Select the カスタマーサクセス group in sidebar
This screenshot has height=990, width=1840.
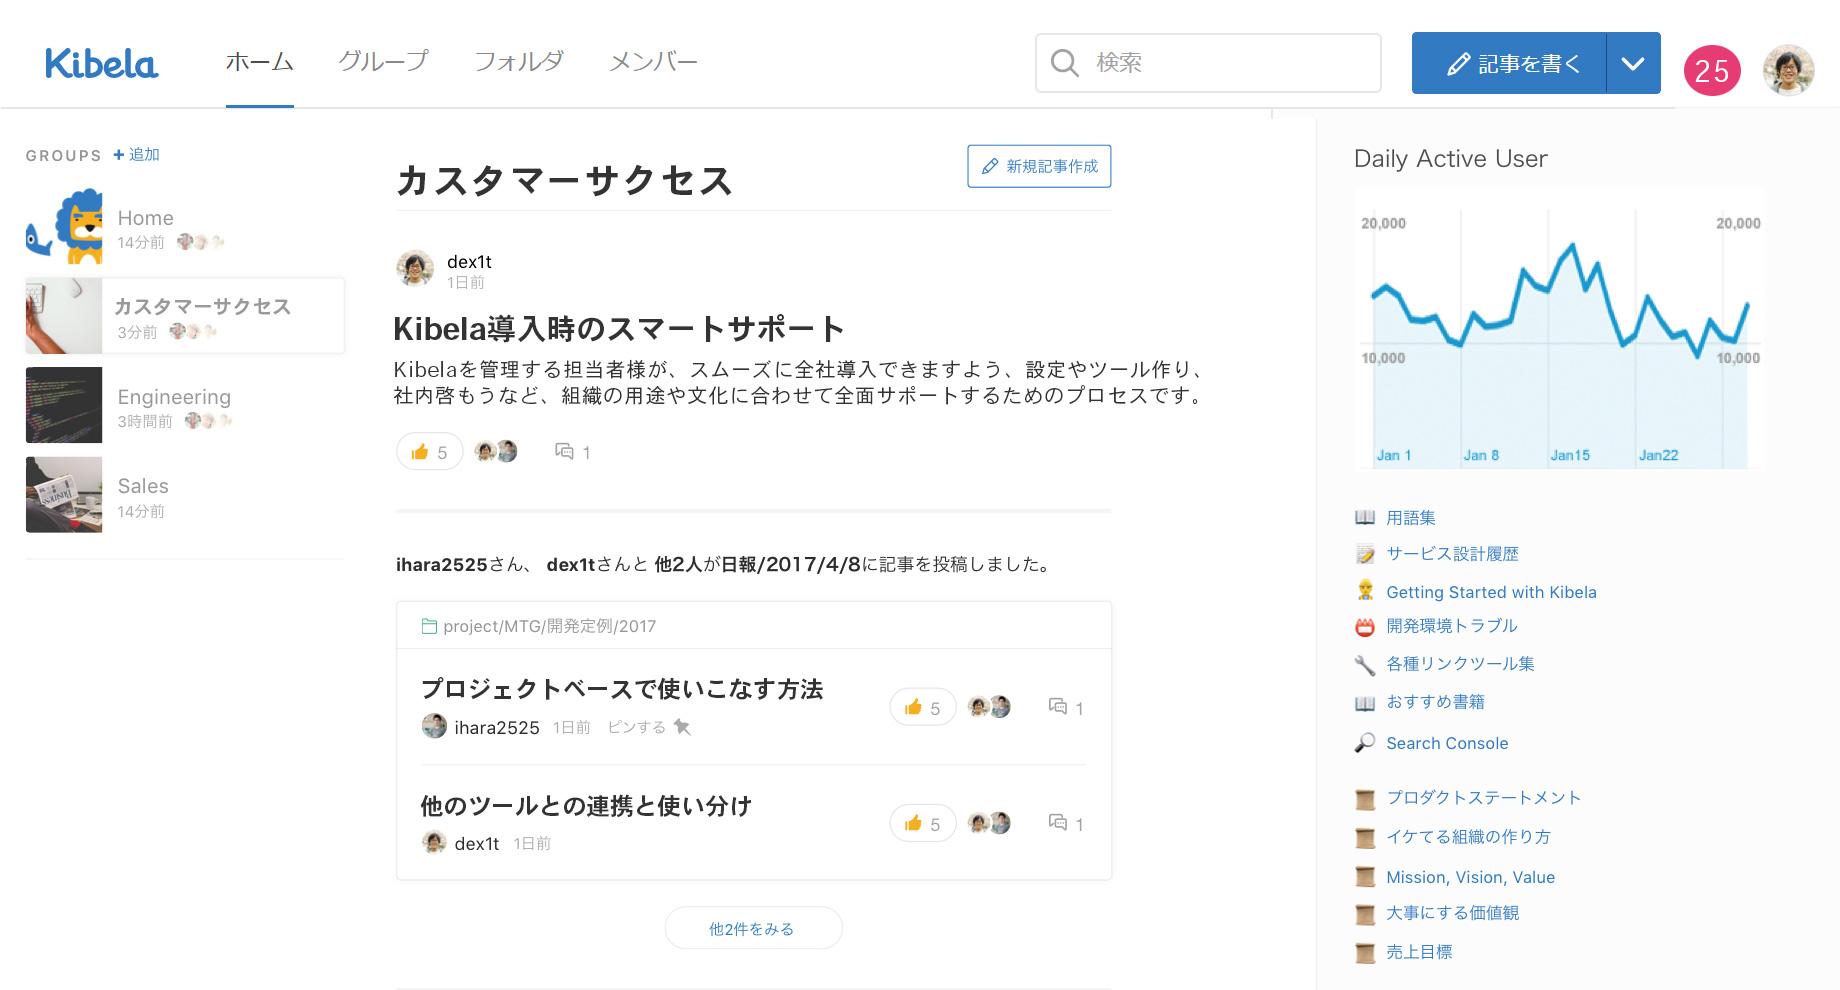pyautogui.click(x=185, y=316)
